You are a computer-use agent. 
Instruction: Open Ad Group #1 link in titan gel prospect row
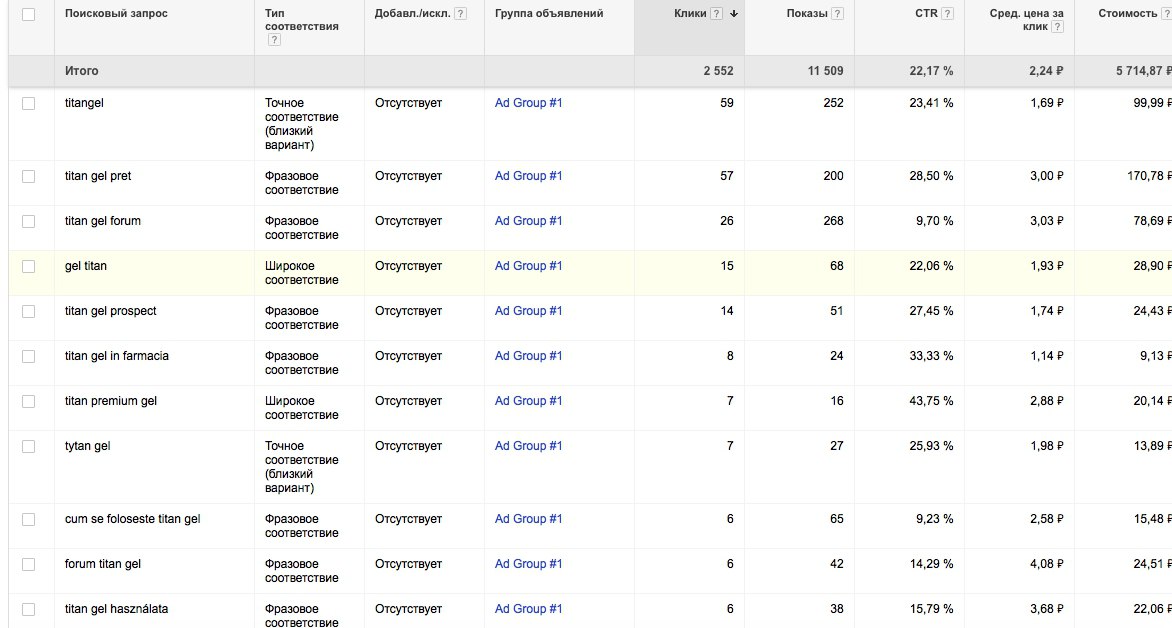(528, 310)
